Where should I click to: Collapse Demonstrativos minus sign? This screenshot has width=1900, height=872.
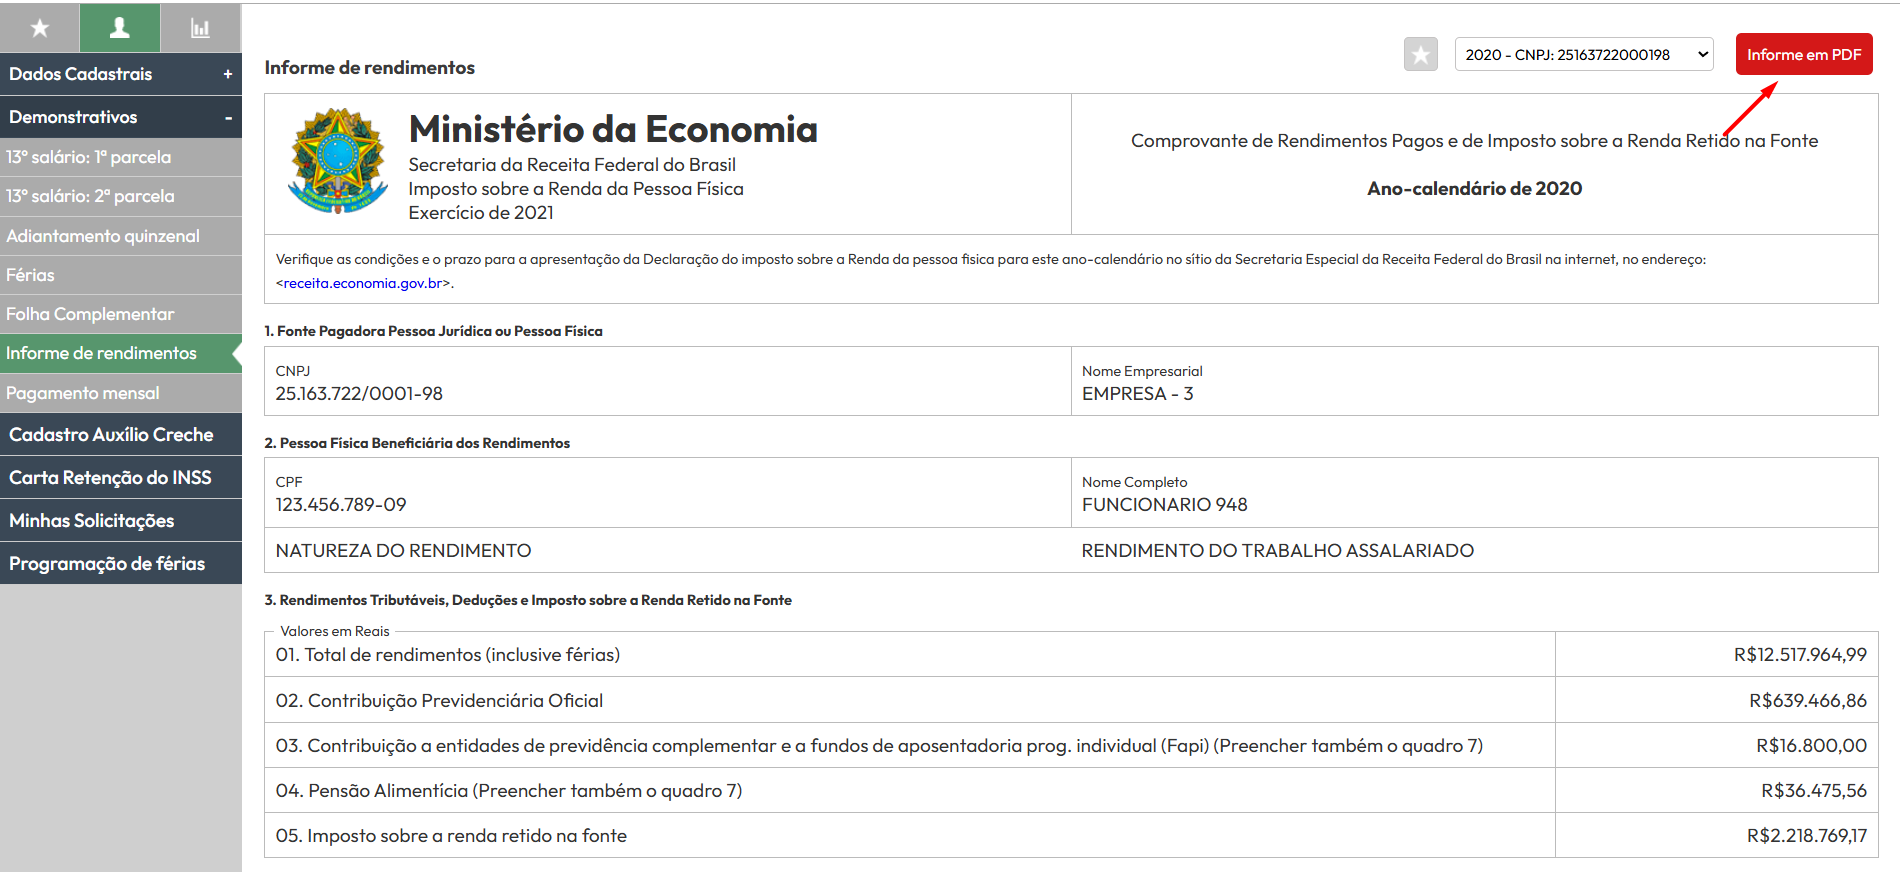[x=228, y=118]
